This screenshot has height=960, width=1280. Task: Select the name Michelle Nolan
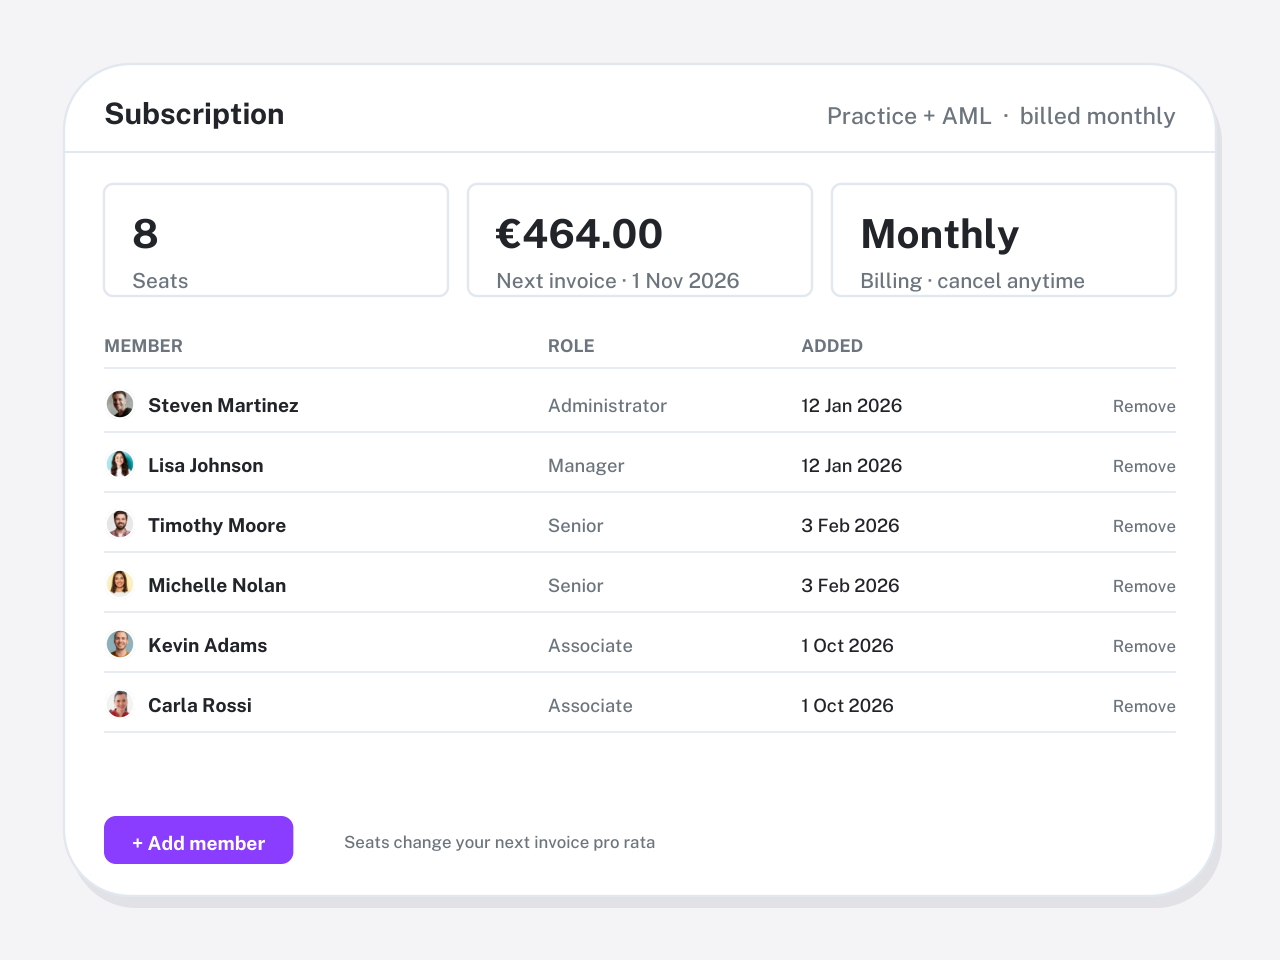[x=217, y=585]
